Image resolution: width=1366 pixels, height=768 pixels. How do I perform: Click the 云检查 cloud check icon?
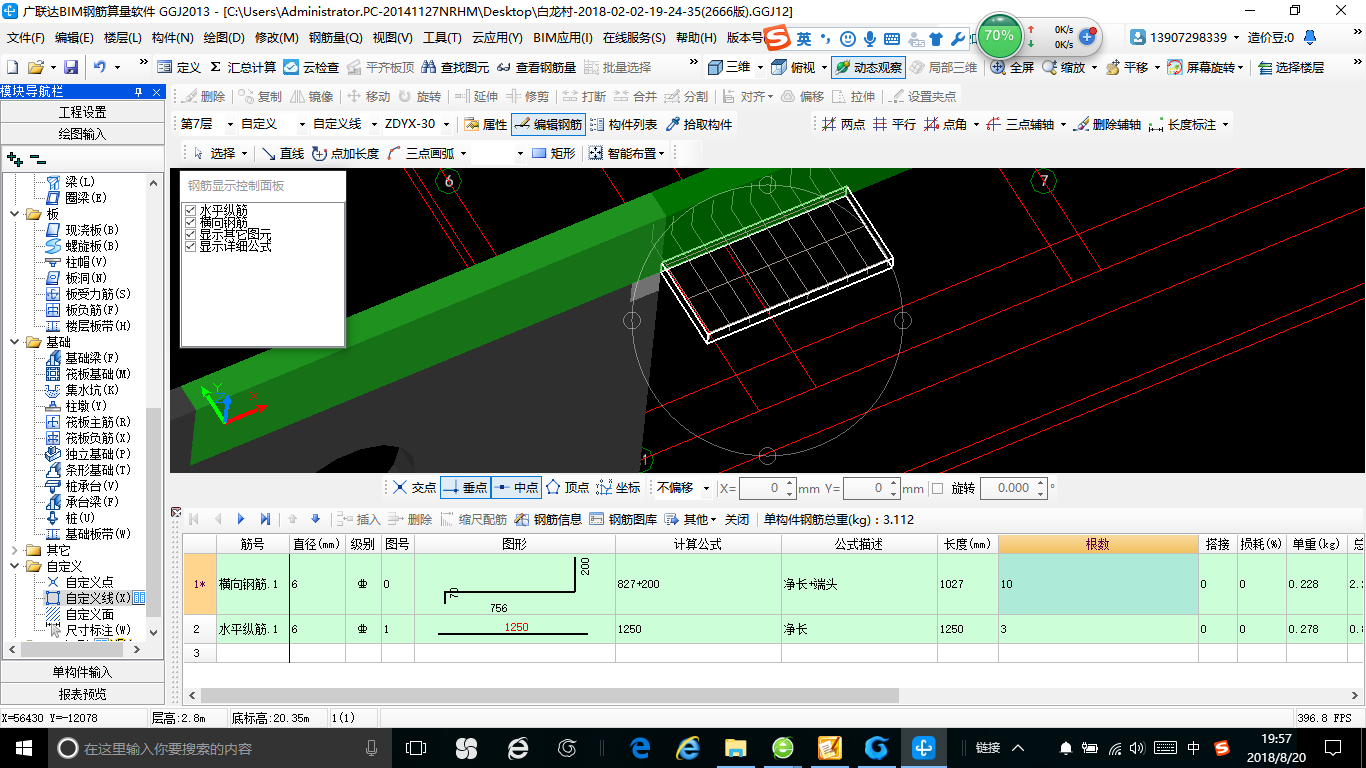[x=291, y=67]
